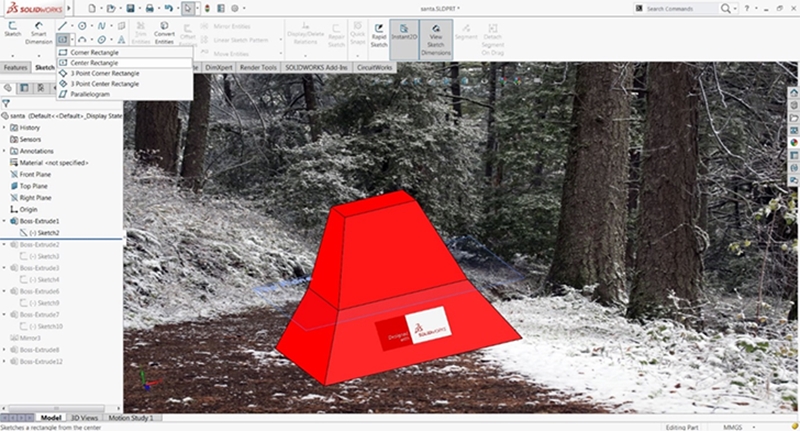Choose 3 Point Center Rectangle
This screenshot has width=800, height=431.
[x=124, y=84]
